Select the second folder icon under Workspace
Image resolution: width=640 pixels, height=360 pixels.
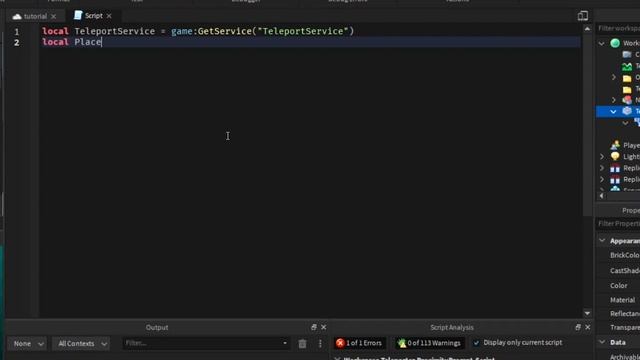627,89
